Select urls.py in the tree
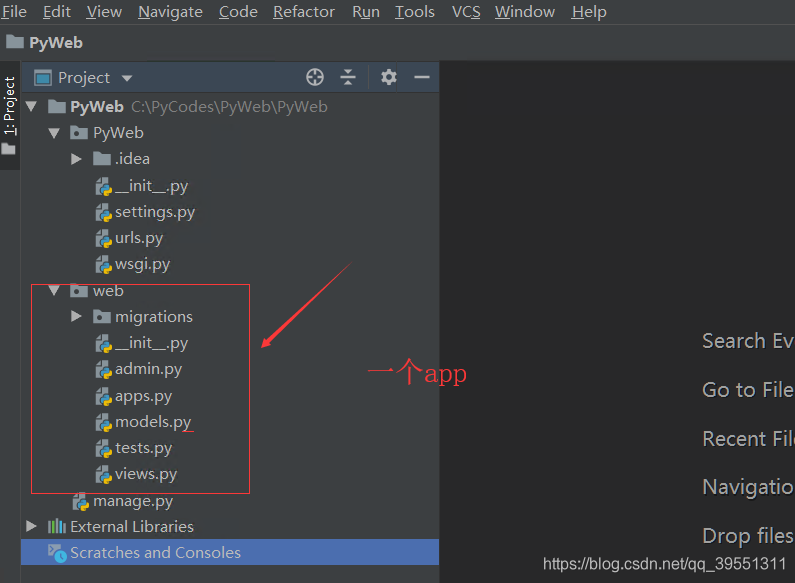795x583 pixels. pos(139,238)
